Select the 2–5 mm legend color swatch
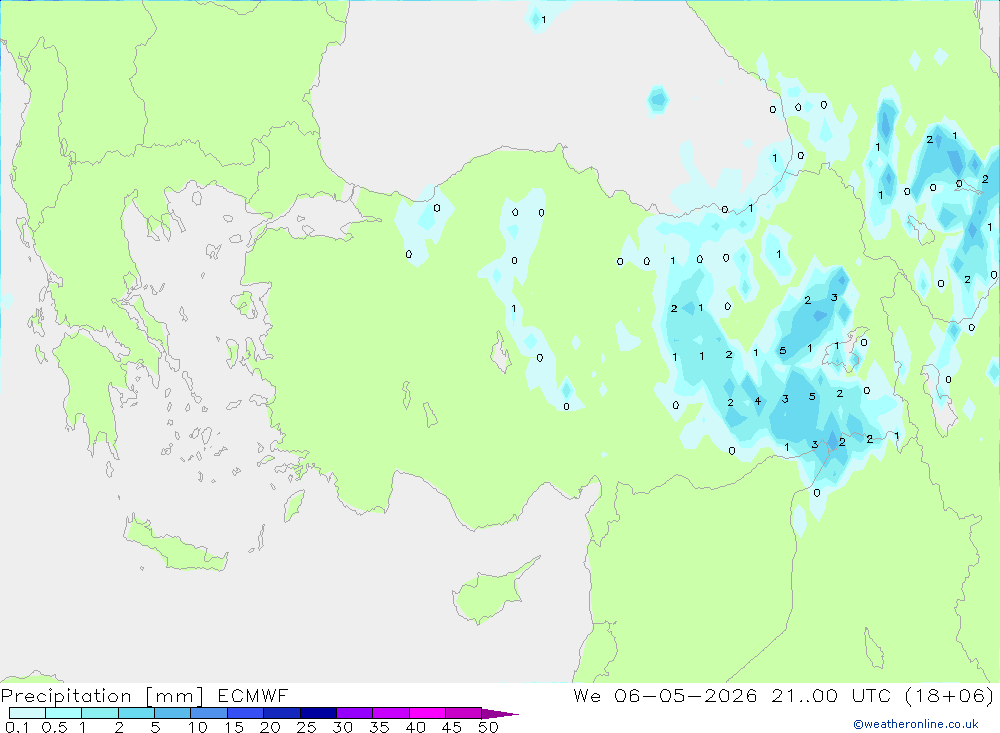This screenshot has width=1000, height=733. tap(136, 713)
